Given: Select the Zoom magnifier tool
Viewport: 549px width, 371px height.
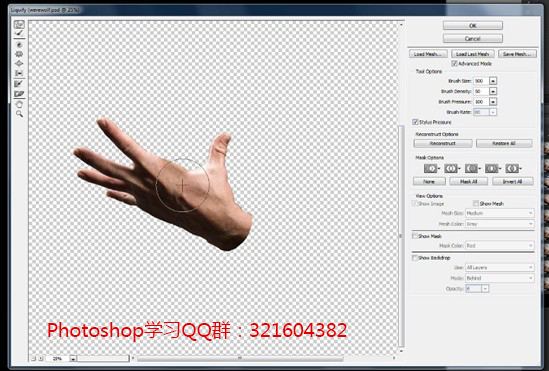Looking at the screenshot, I should coord(19,114).
